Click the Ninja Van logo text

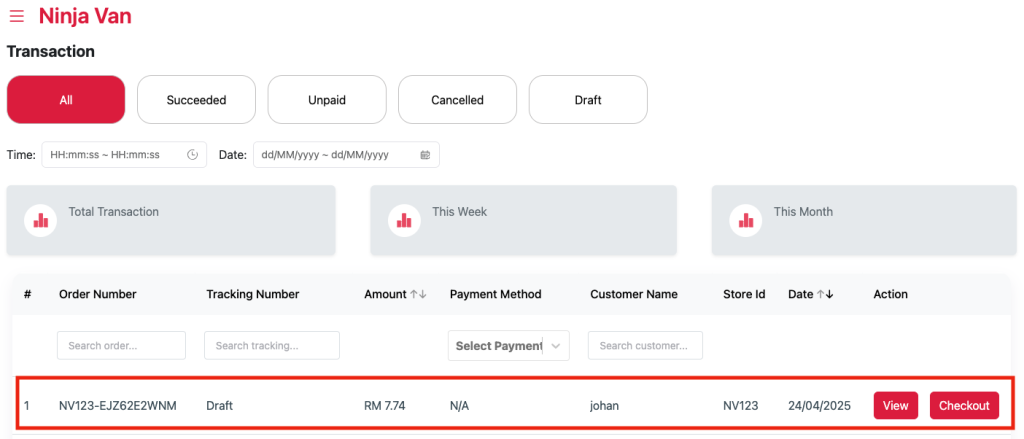pos(85,16)
